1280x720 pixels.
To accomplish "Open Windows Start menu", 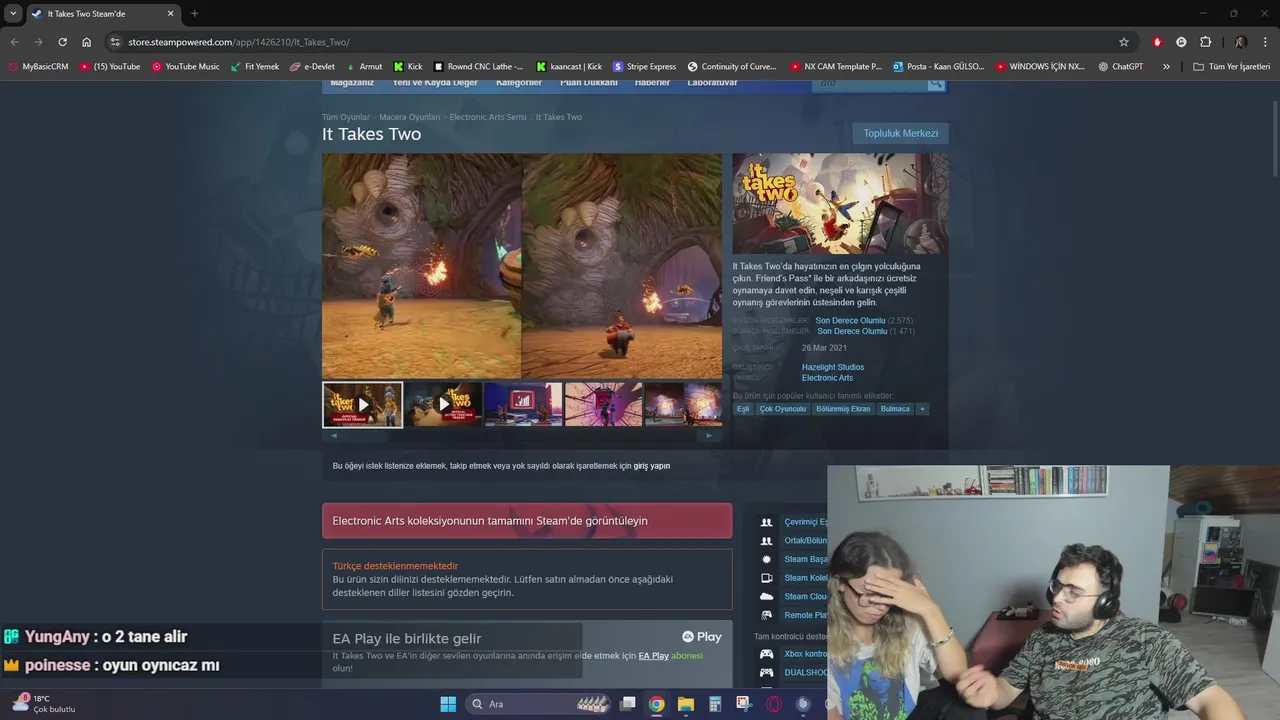I will pyautogui.click(x=448, y=704).
